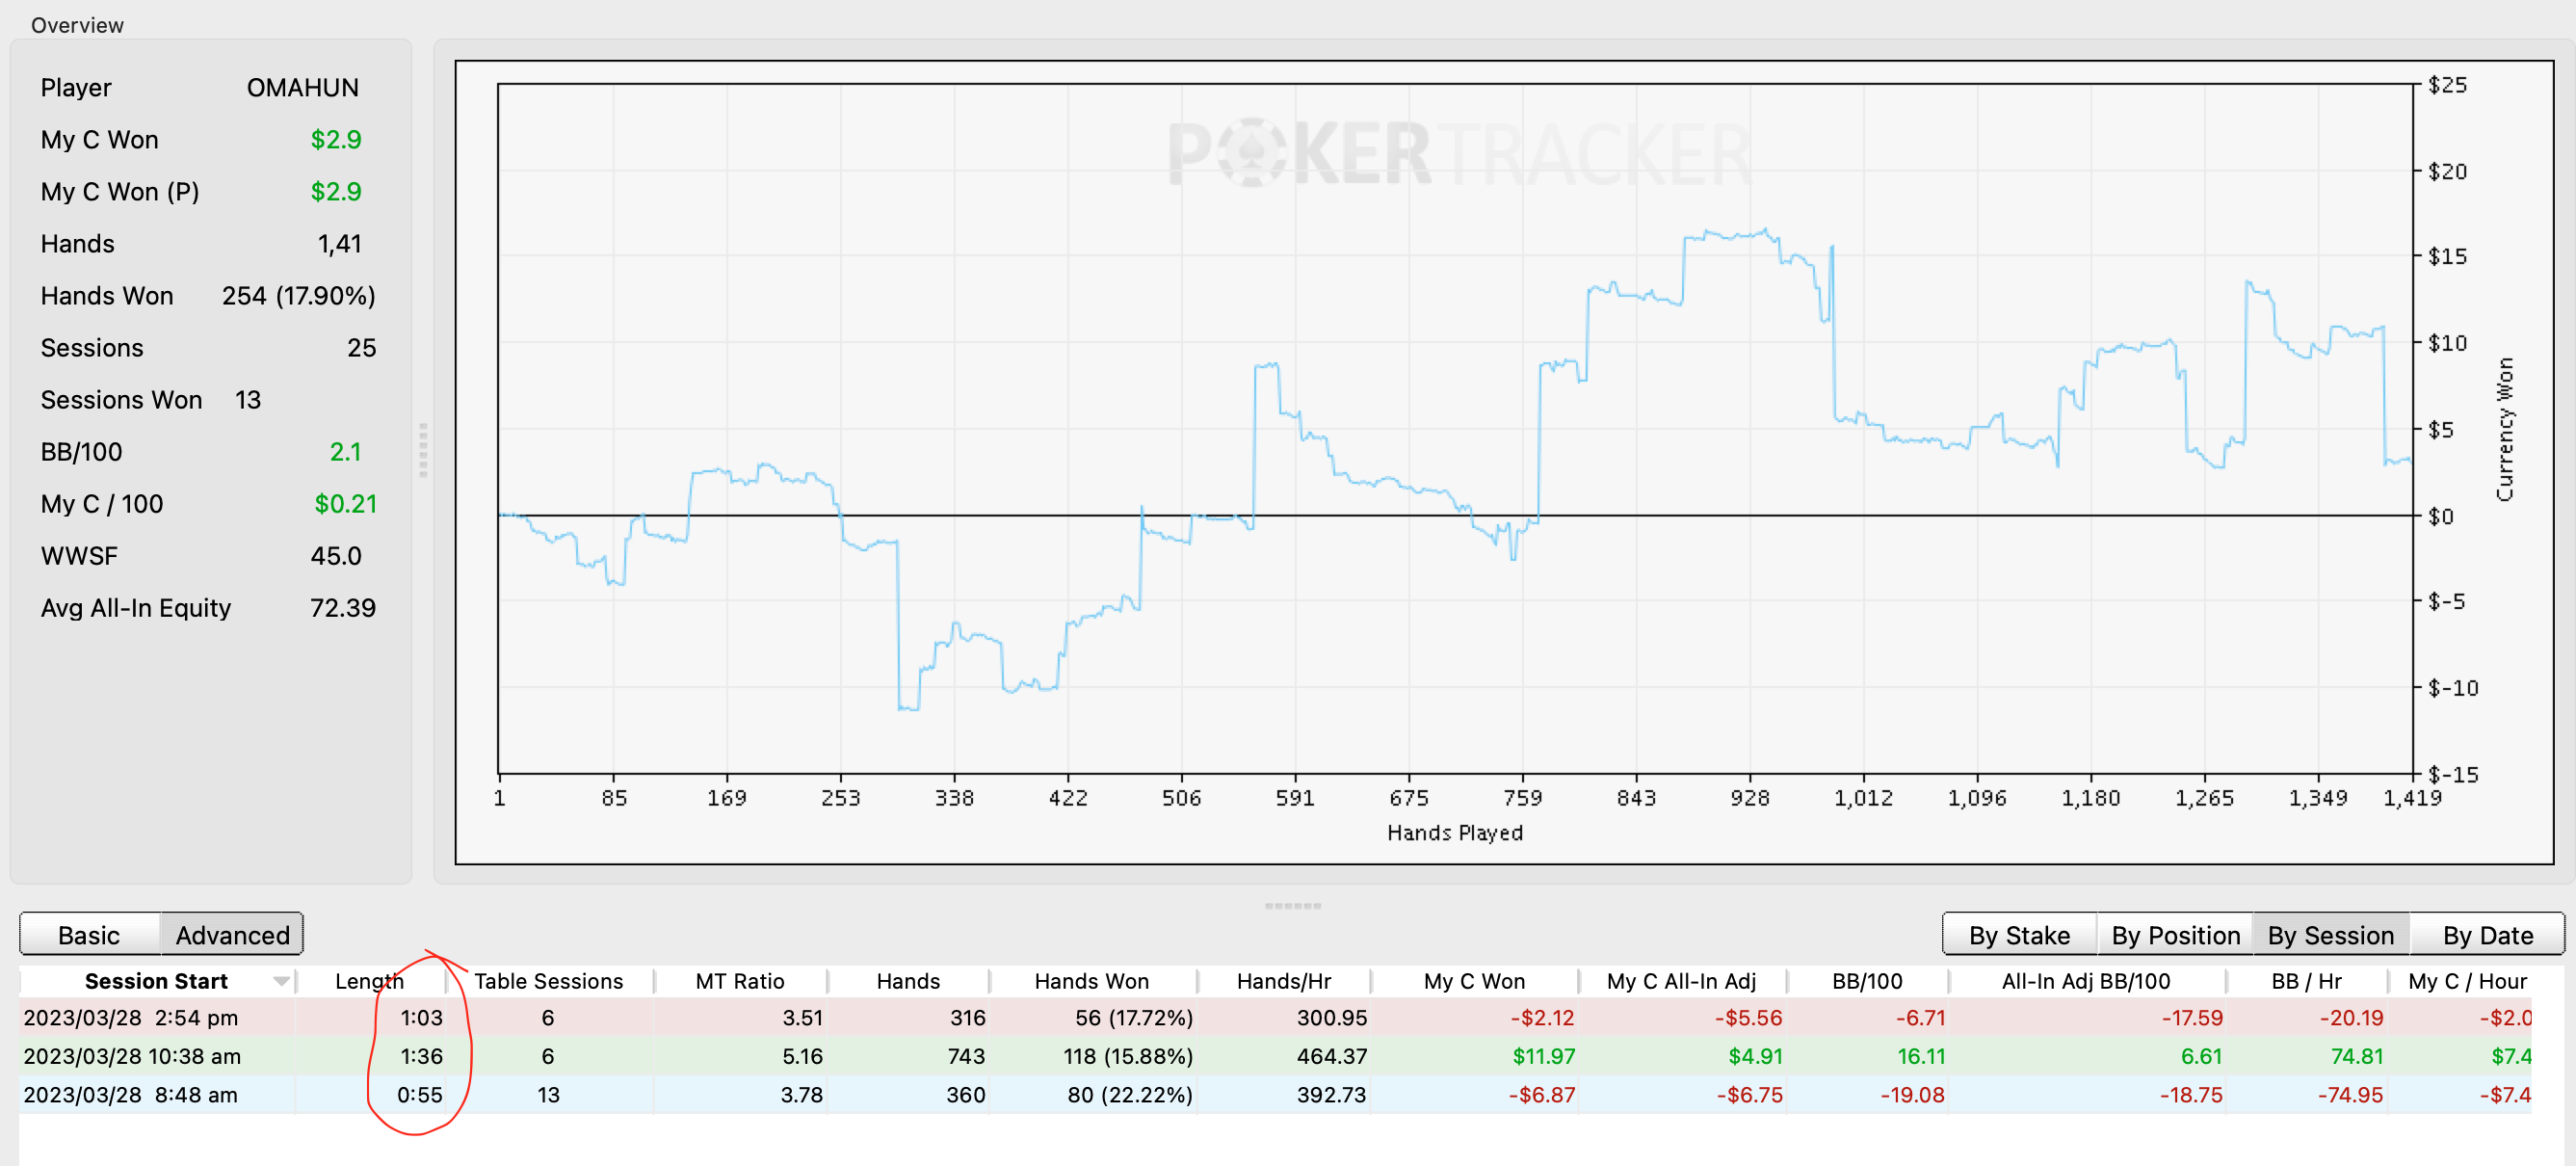Click the Sessions Won label

tap(121, 399)
